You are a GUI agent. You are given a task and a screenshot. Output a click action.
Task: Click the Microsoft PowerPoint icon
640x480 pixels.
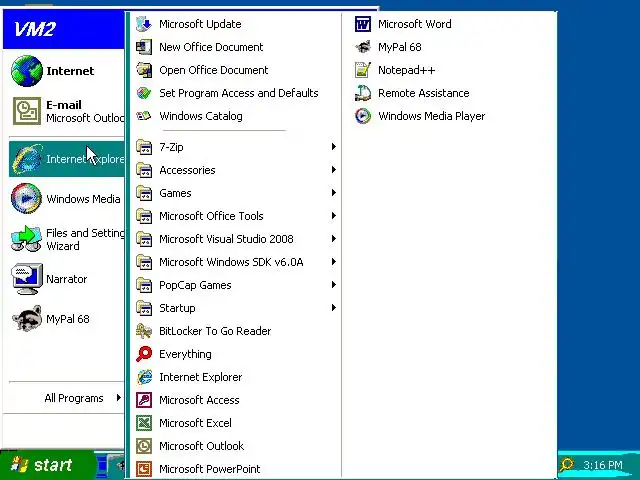click(x=144, y=469)
